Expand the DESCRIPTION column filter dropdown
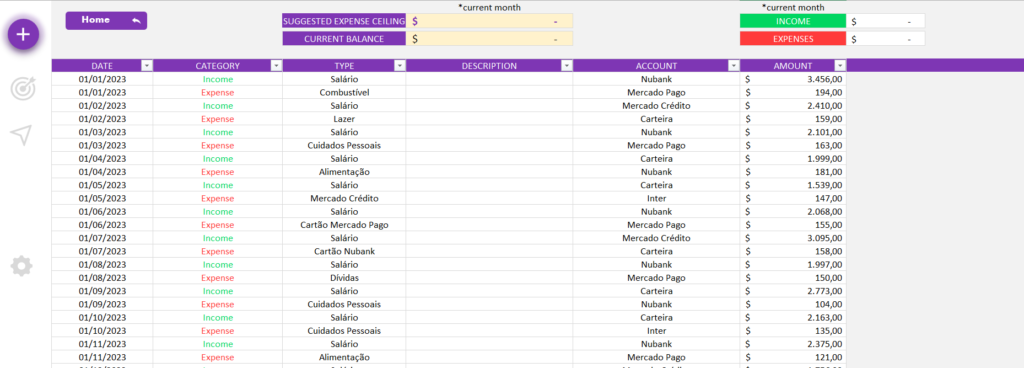The image size is (1024, 368). click(566, 66)
